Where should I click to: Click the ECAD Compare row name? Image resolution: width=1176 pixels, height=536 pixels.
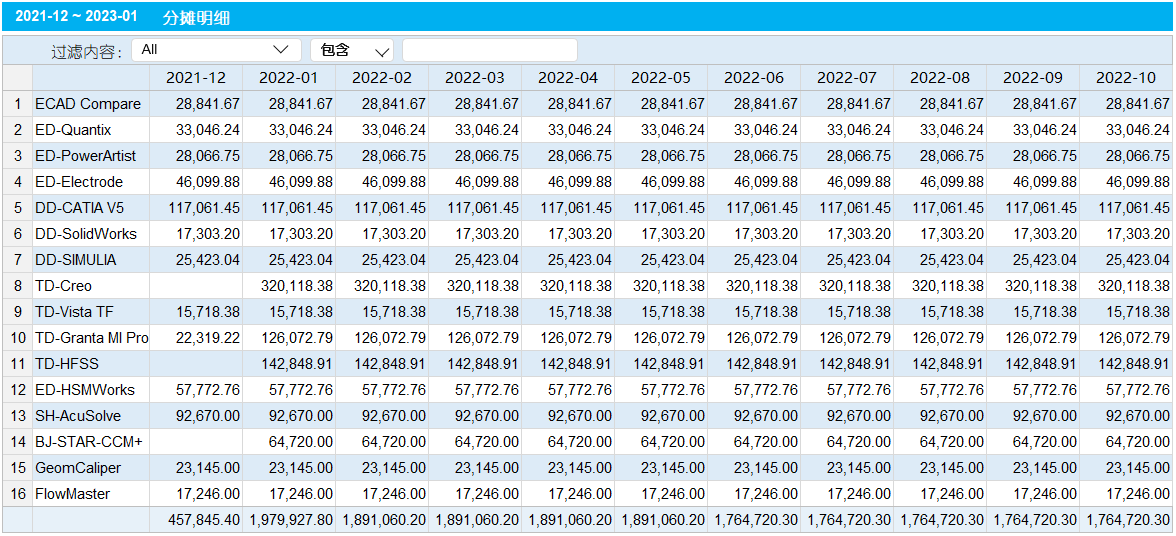[x=88, y=104]
